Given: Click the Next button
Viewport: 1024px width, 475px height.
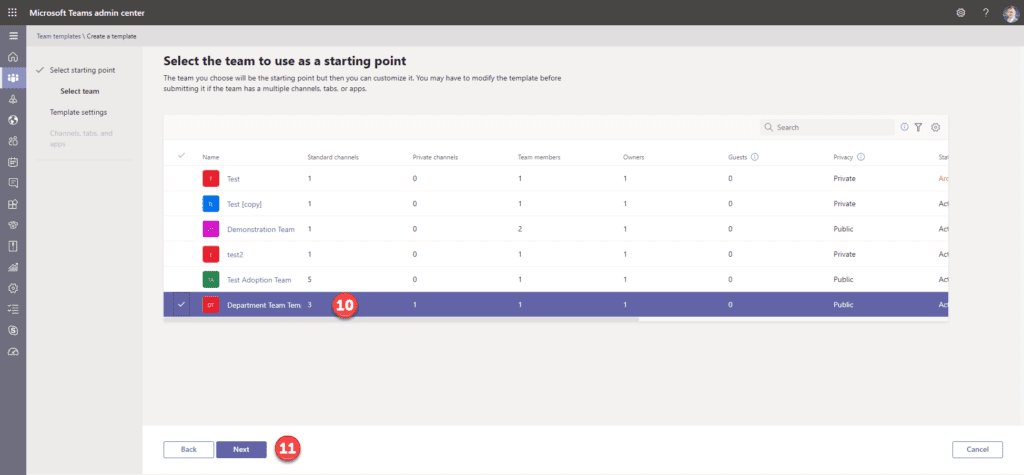Looking at the screenshot, I should (241, 450).
